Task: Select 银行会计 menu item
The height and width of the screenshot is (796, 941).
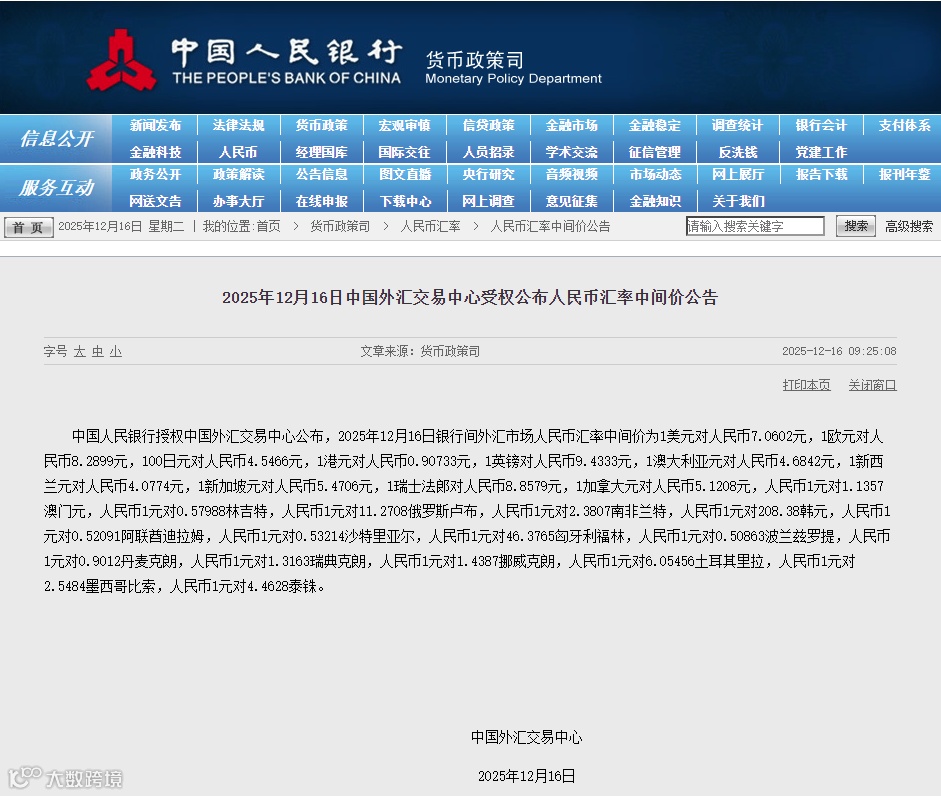Action: [821, 125]
